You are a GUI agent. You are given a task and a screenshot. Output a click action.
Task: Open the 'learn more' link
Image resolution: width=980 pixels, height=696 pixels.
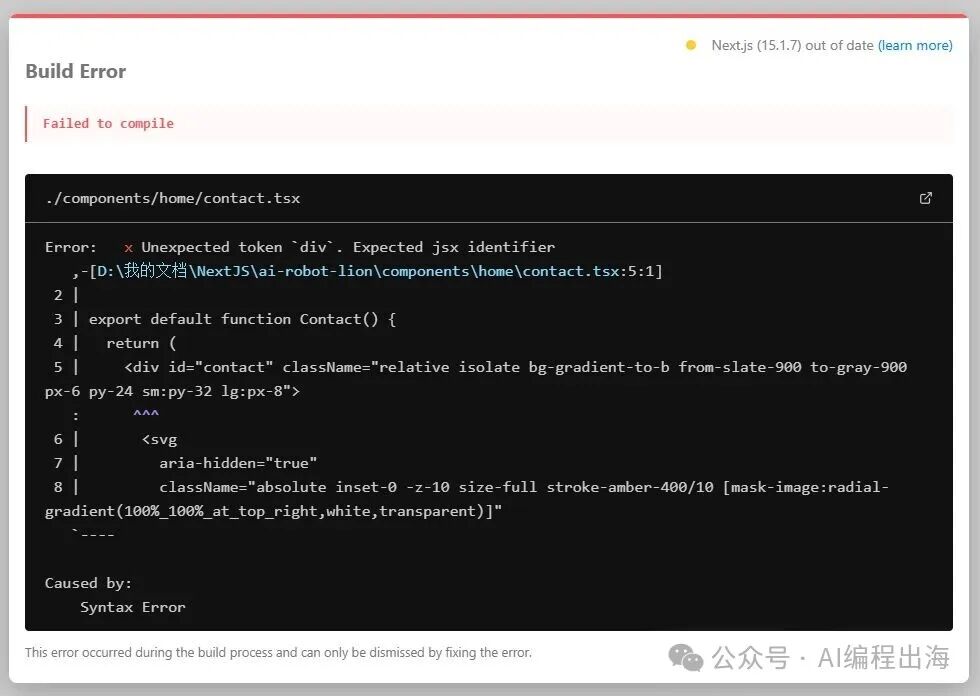point(914,45)
